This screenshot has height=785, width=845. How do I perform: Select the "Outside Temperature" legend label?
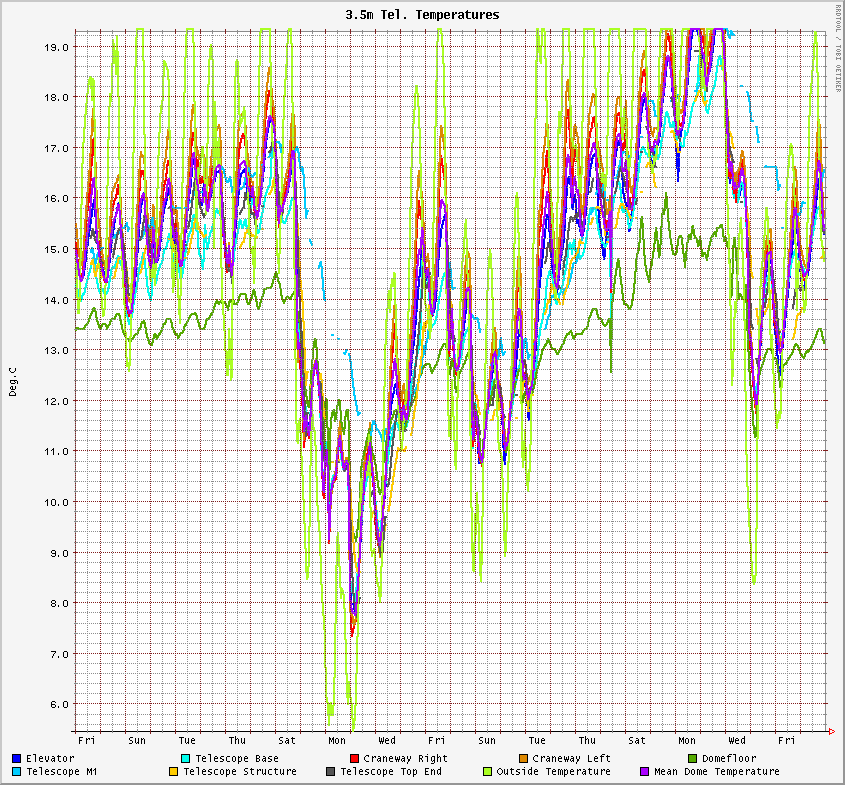553,771
